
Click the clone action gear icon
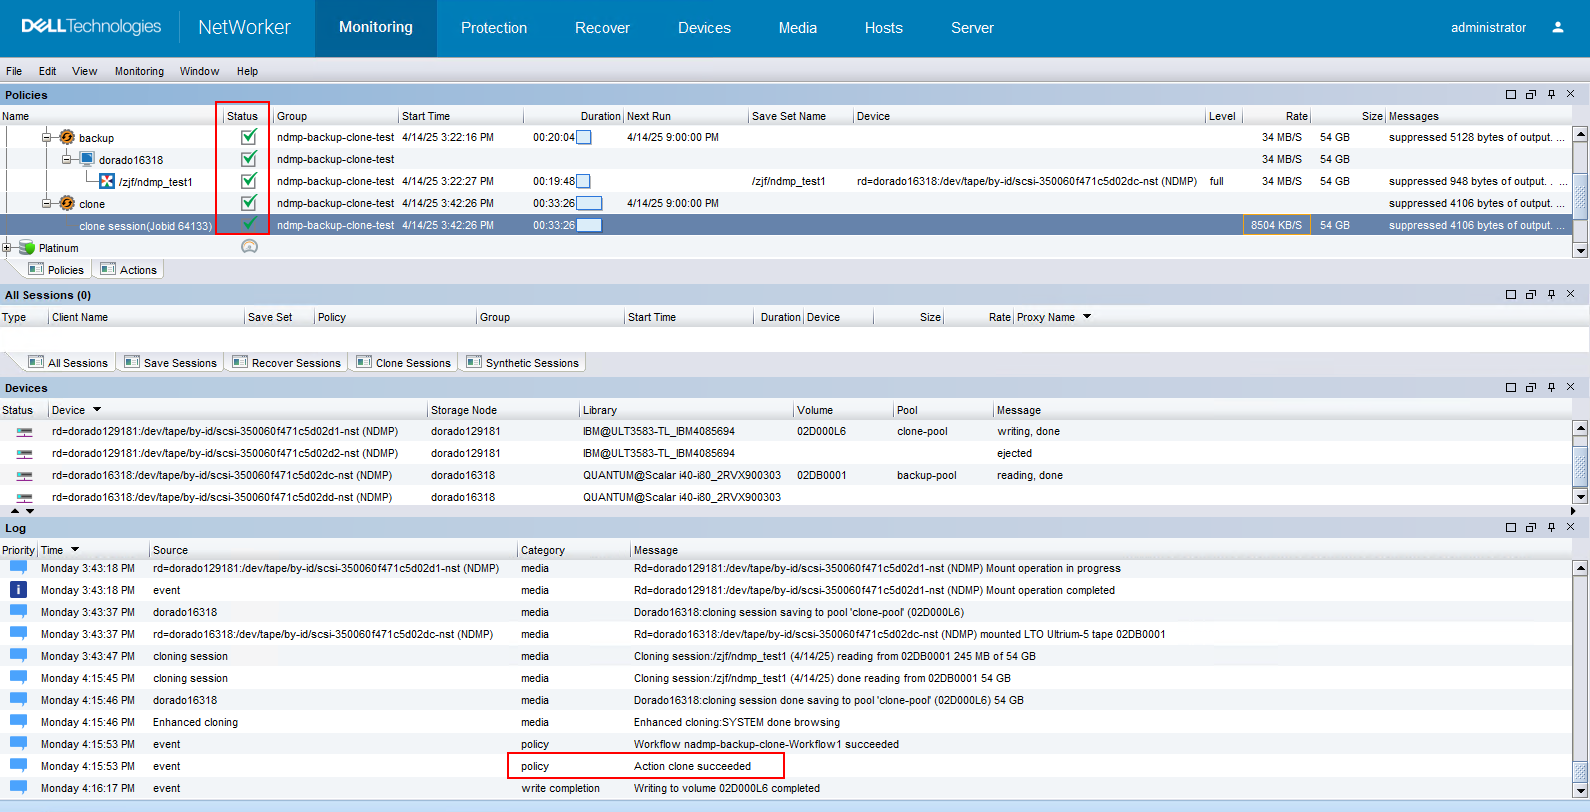point(67,203)
